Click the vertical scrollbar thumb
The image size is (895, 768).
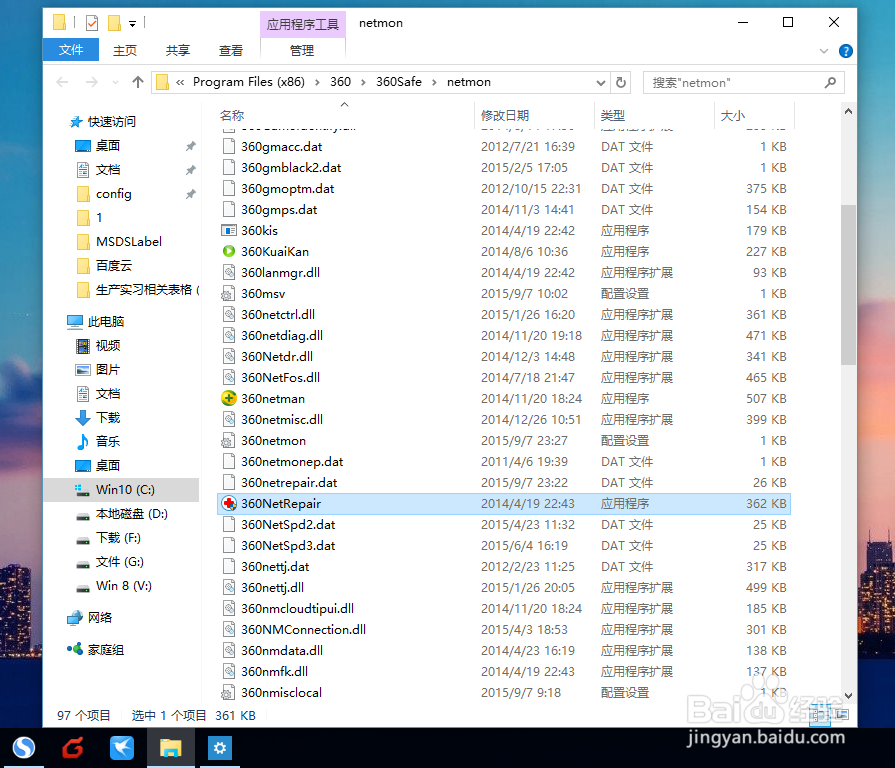click(848, 284)
